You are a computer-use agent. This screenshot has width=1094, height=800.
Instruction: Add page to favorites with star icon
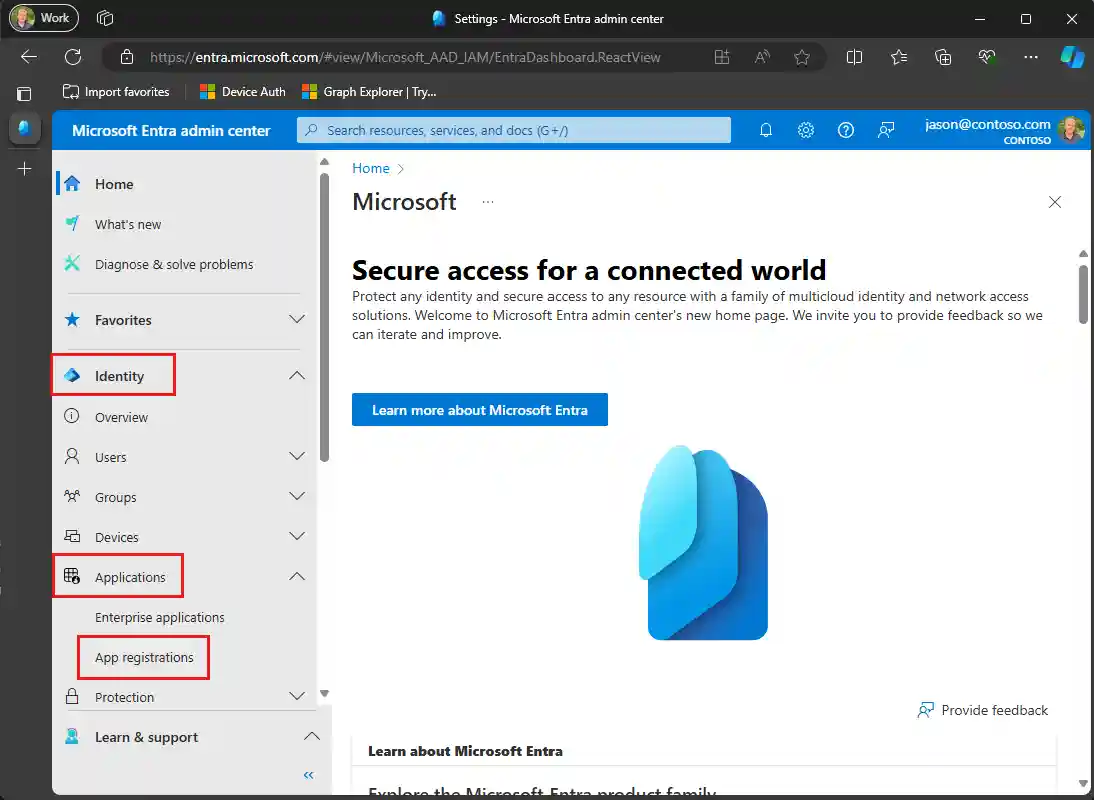coord(801,57)
